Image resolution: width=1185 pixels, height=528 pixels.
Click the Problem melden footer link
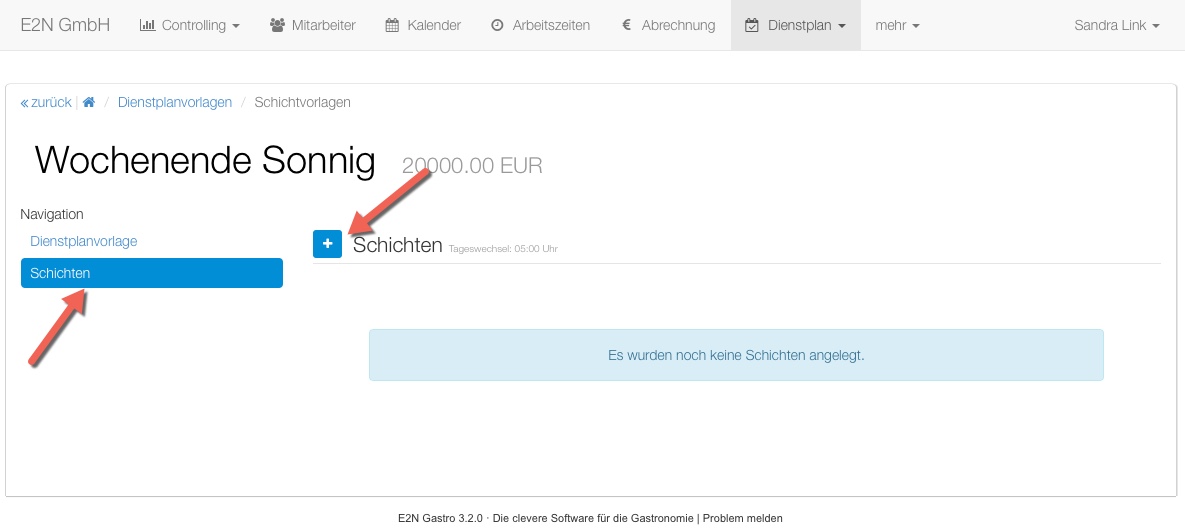click(743, 518)
